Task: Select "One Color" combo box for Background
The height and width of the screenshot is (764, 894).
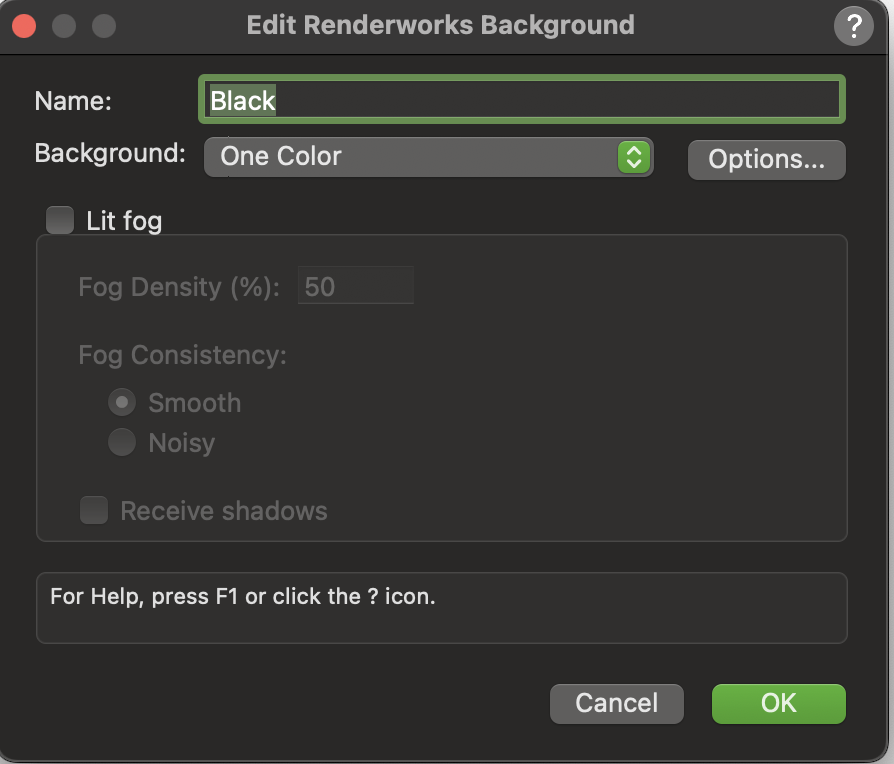Action: click(x=428, y=157)
